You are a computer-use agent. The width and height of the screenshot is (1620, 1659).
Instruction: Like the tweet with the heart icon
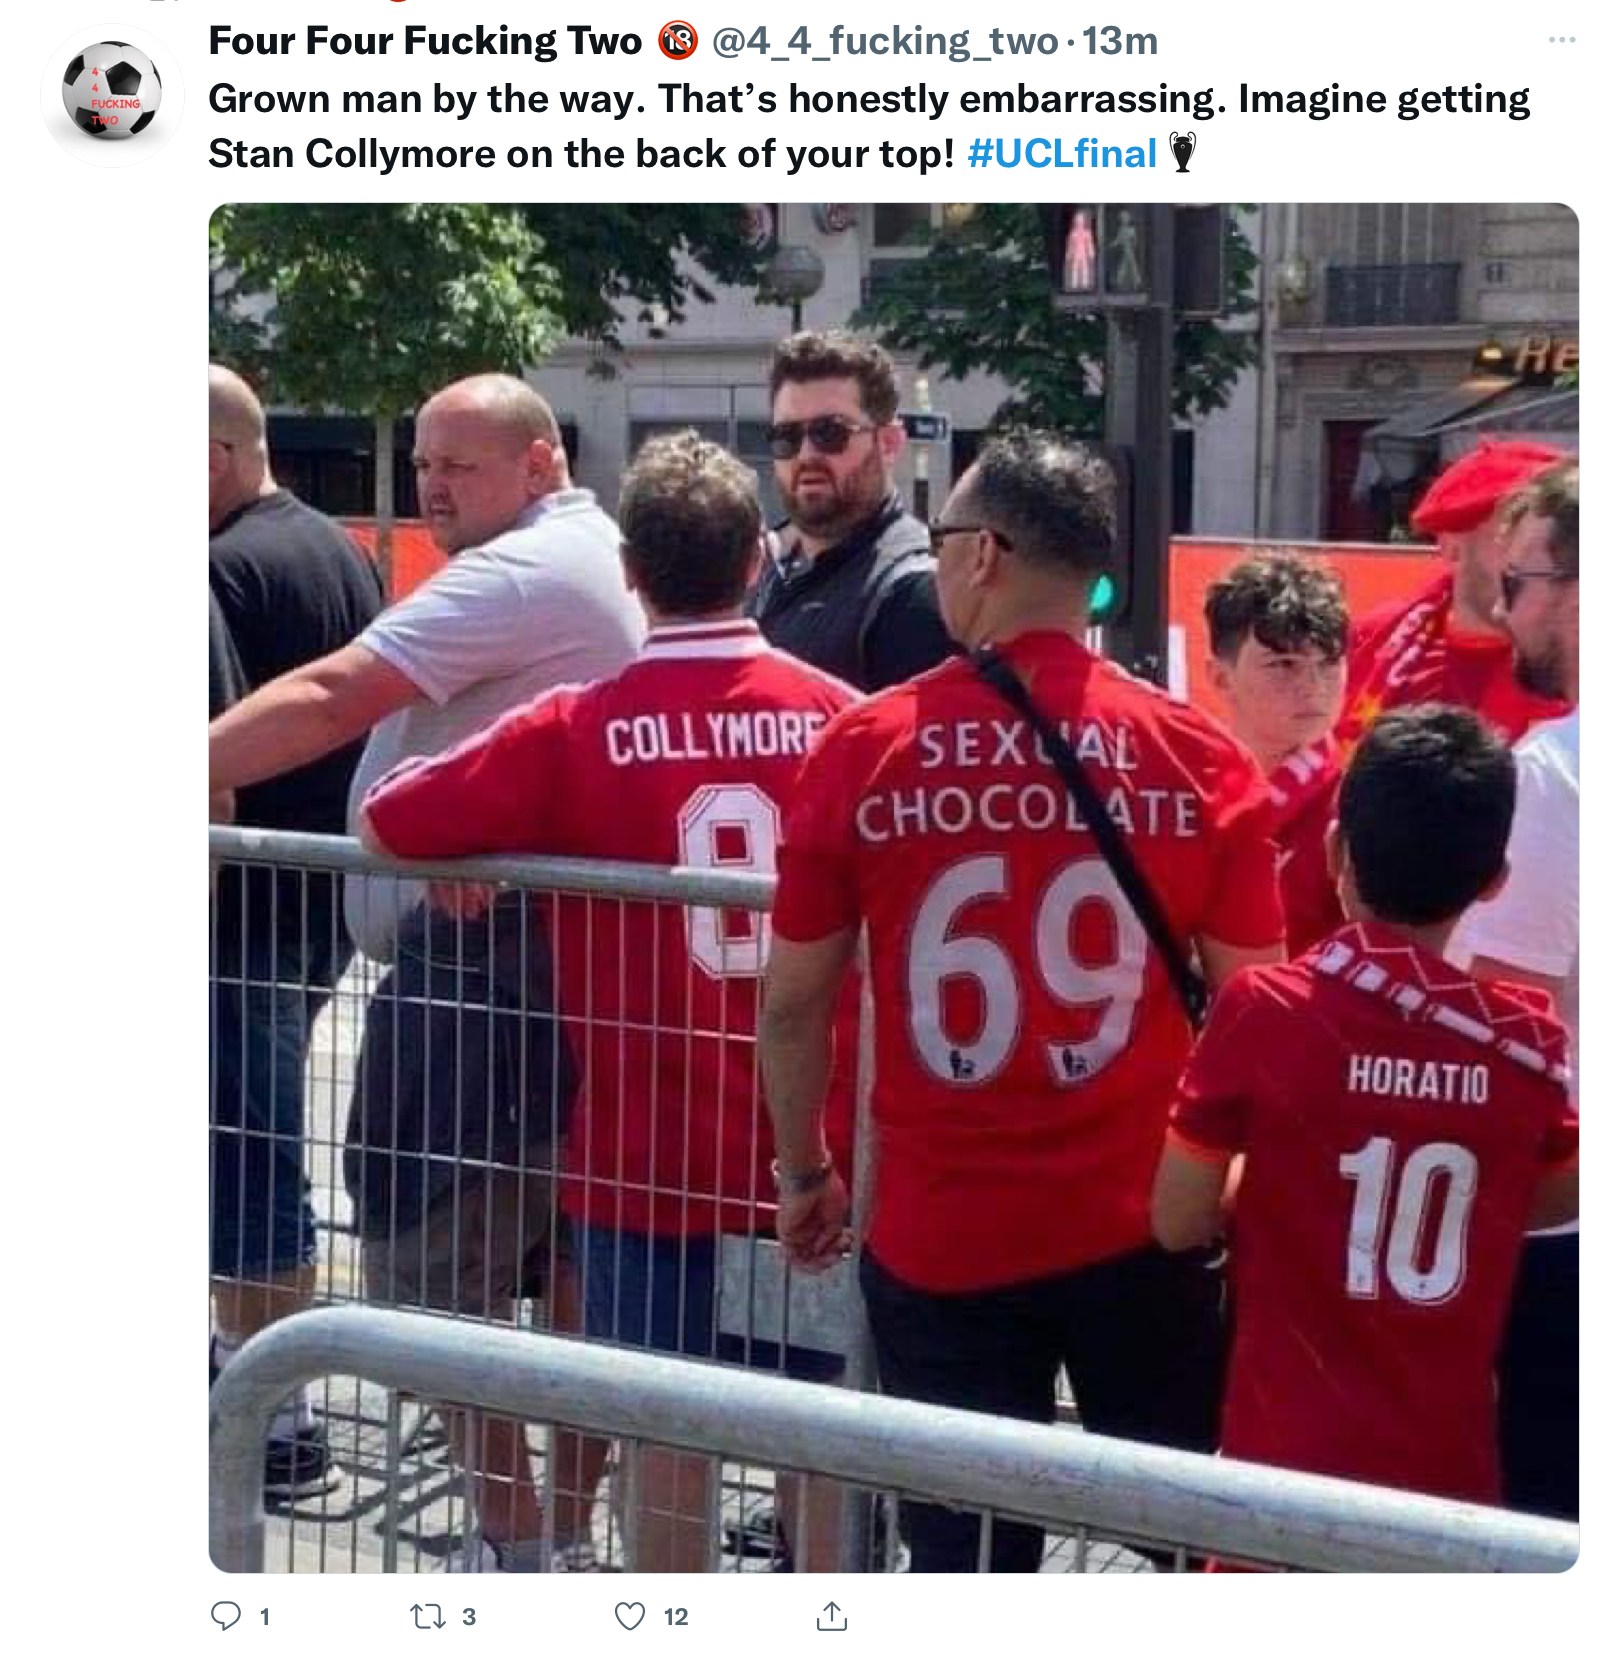point(630,1616)
